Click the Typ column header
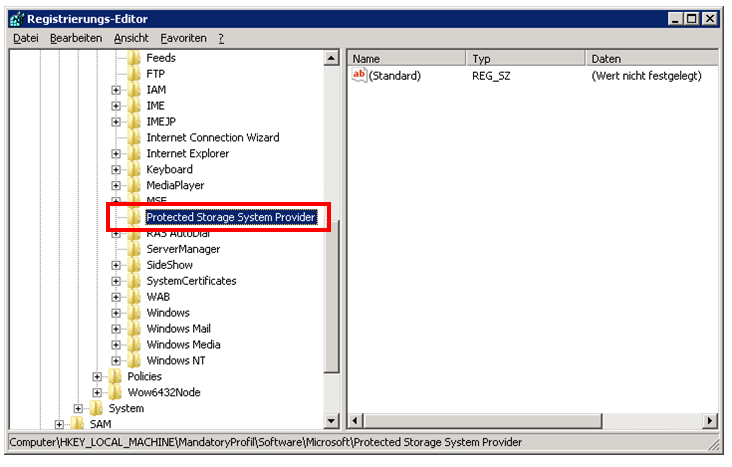 (x=525, y=59)
